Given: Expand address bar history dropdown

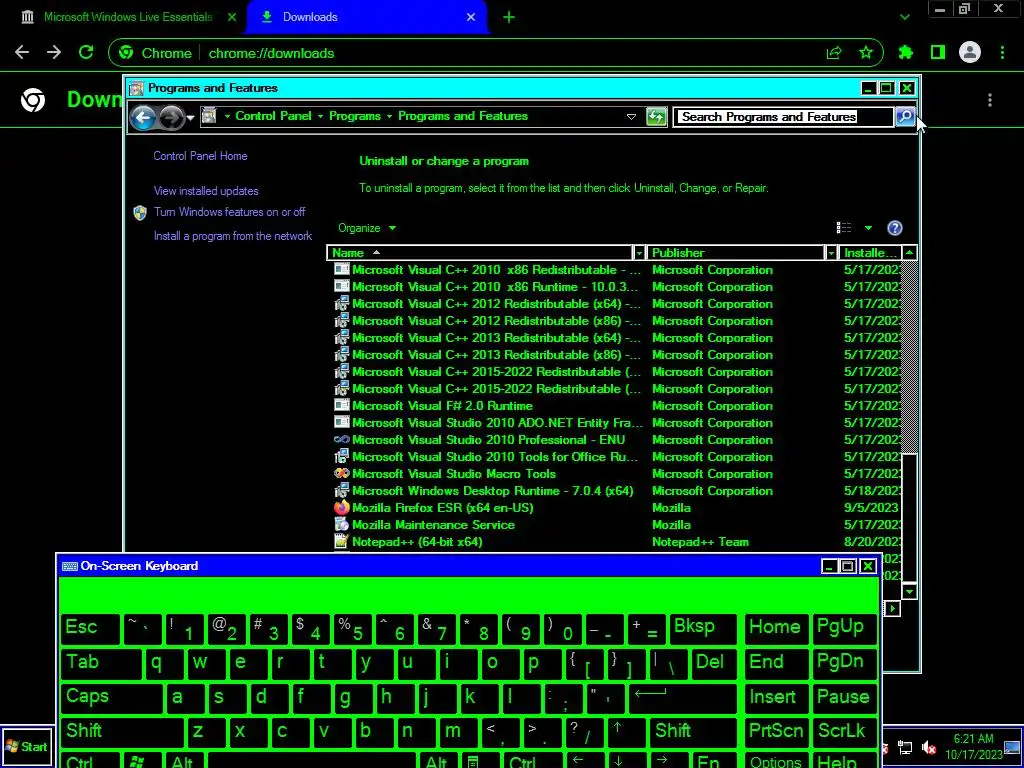Looking at the screenshot, I should 631,116.
